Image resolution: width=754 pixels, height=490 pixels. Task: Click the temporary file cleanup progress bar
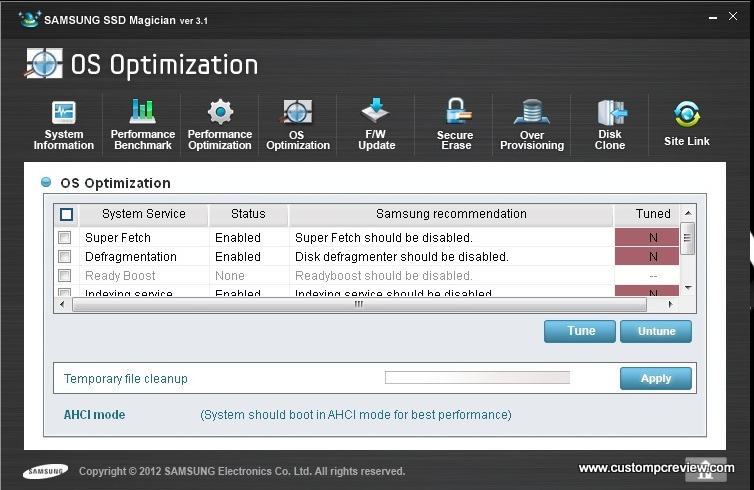click(x=478, y=377)
